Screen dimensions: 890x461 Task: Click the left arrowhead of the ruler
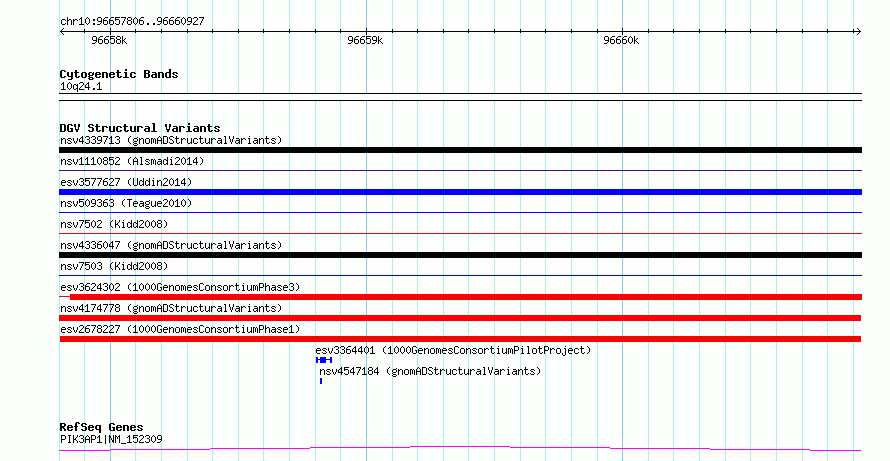(x=62, y=32)
